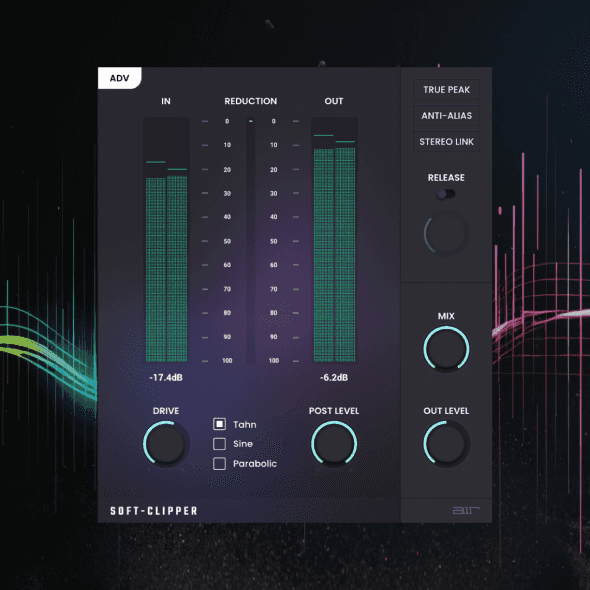
Task: Toggle the STEREO LINK button
Action: click(446, 141)
